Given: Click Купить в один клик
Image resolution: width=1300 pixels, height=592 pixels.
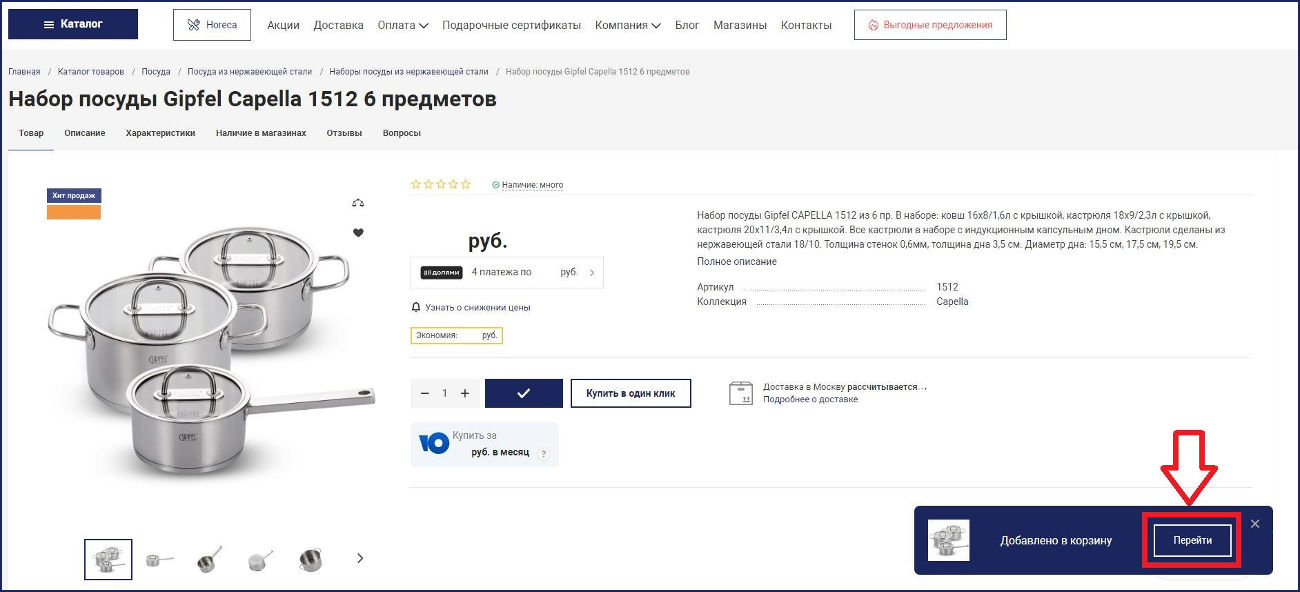Looking at the screenshot, I should pos(630,393).
